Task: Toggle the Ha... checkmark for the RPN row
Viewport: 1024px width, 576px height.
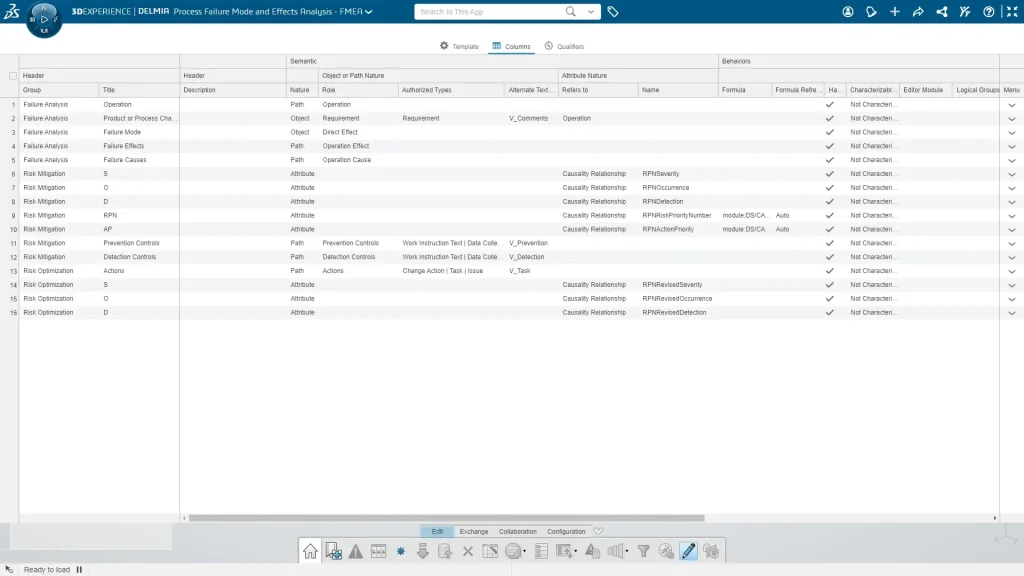Action: pos(829,216)
